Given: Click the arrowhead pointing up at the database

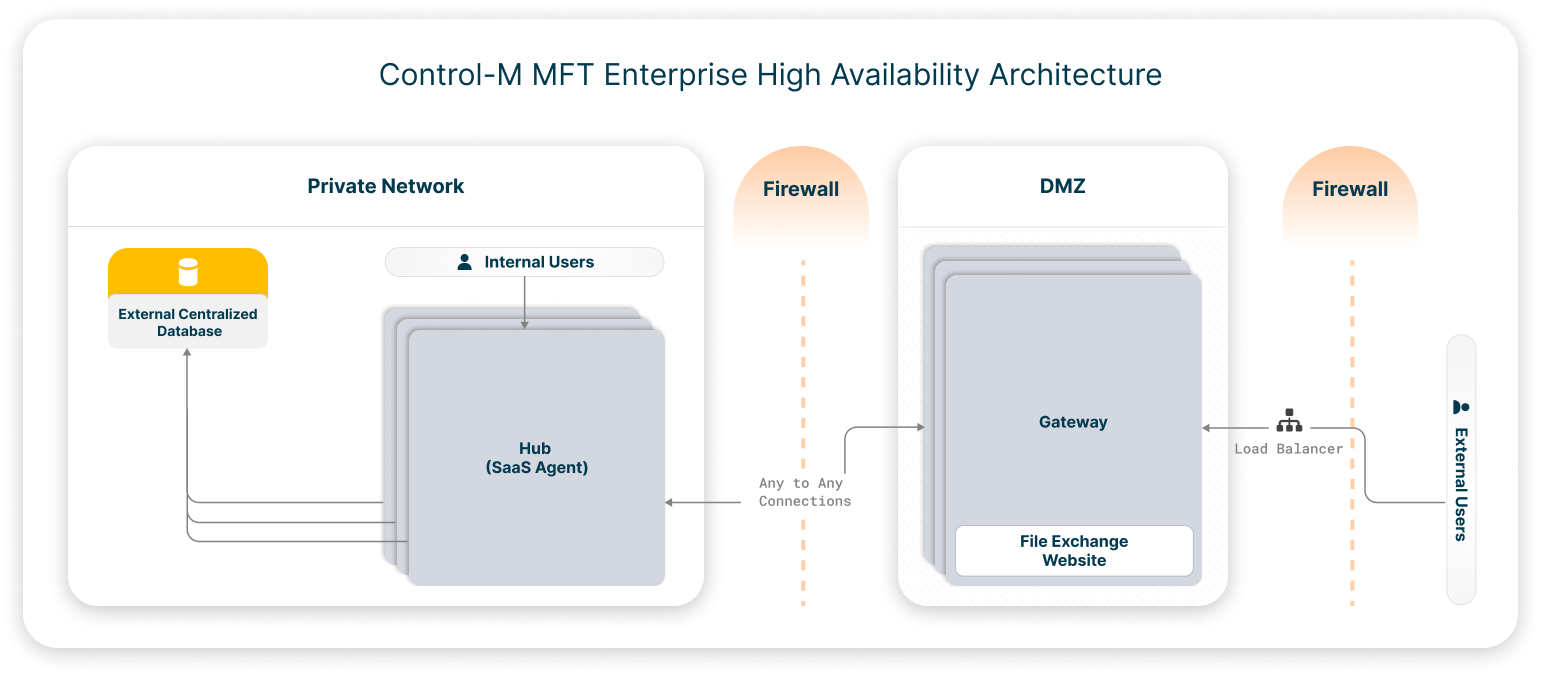Looking at the screenshot, I should point(187,355).
